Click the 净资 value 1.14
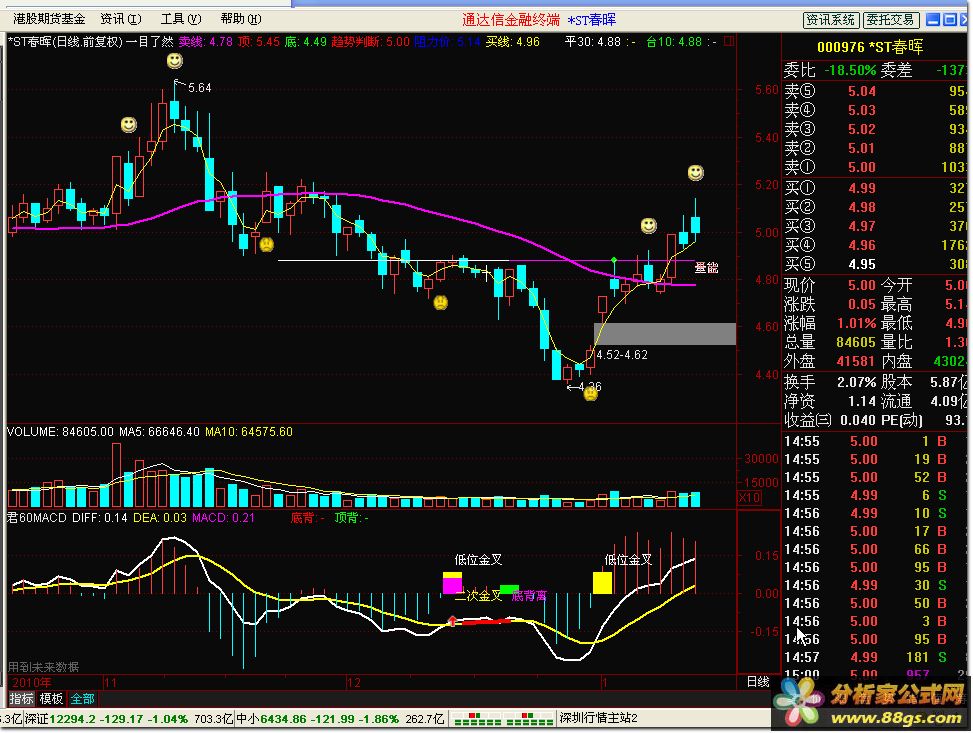 tap(862, 402)
